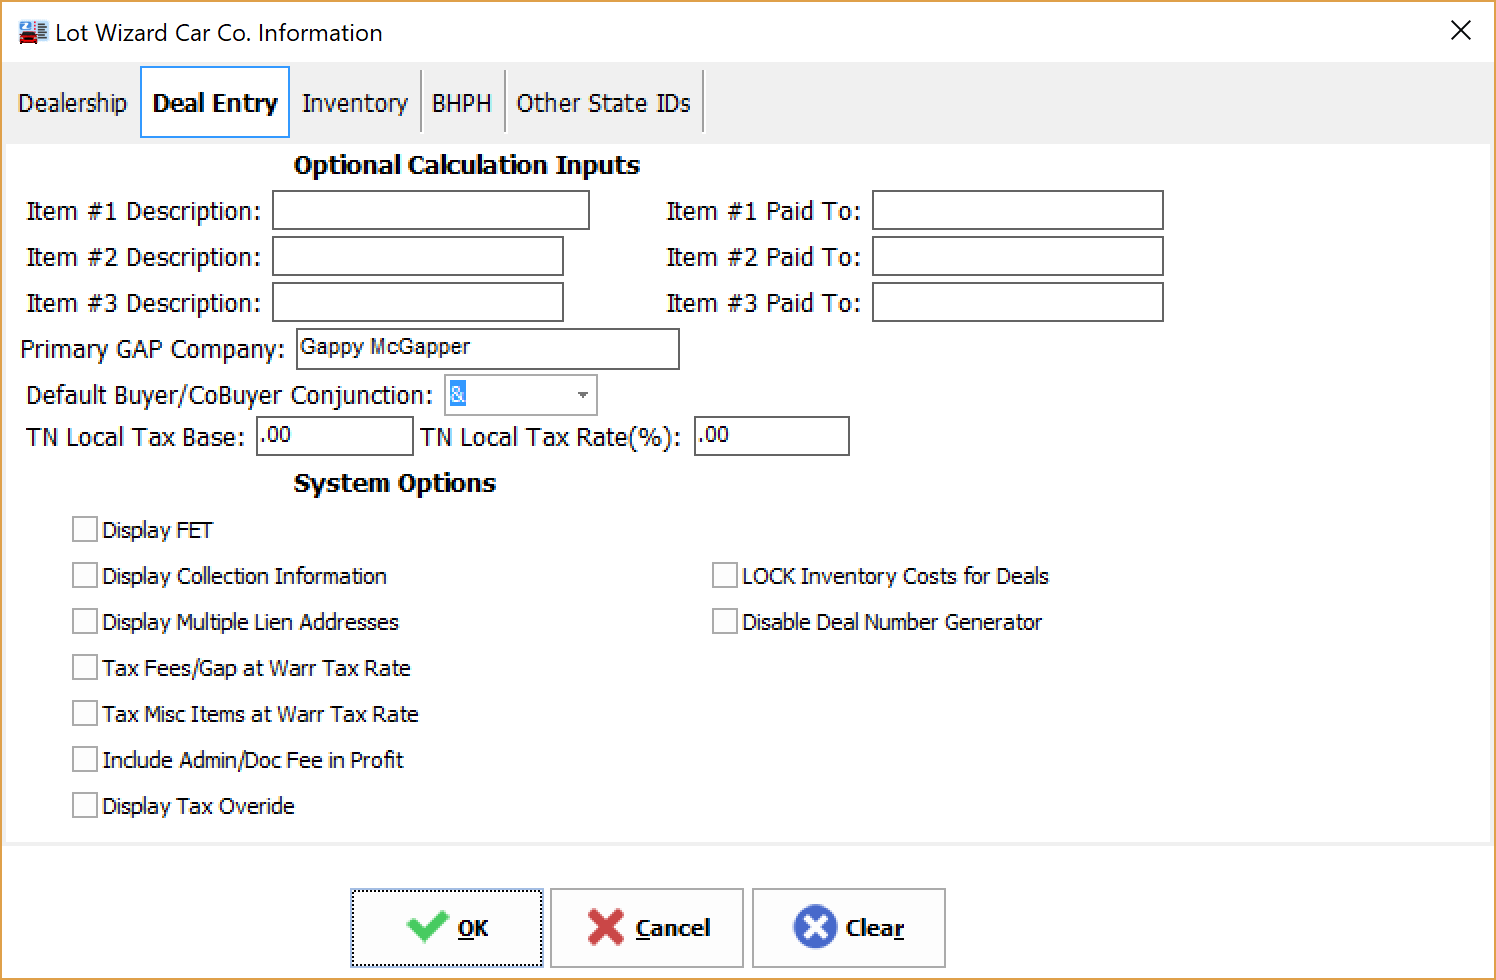
Task: Click the Primary GAP Company text box
Action: coord(487,348)
